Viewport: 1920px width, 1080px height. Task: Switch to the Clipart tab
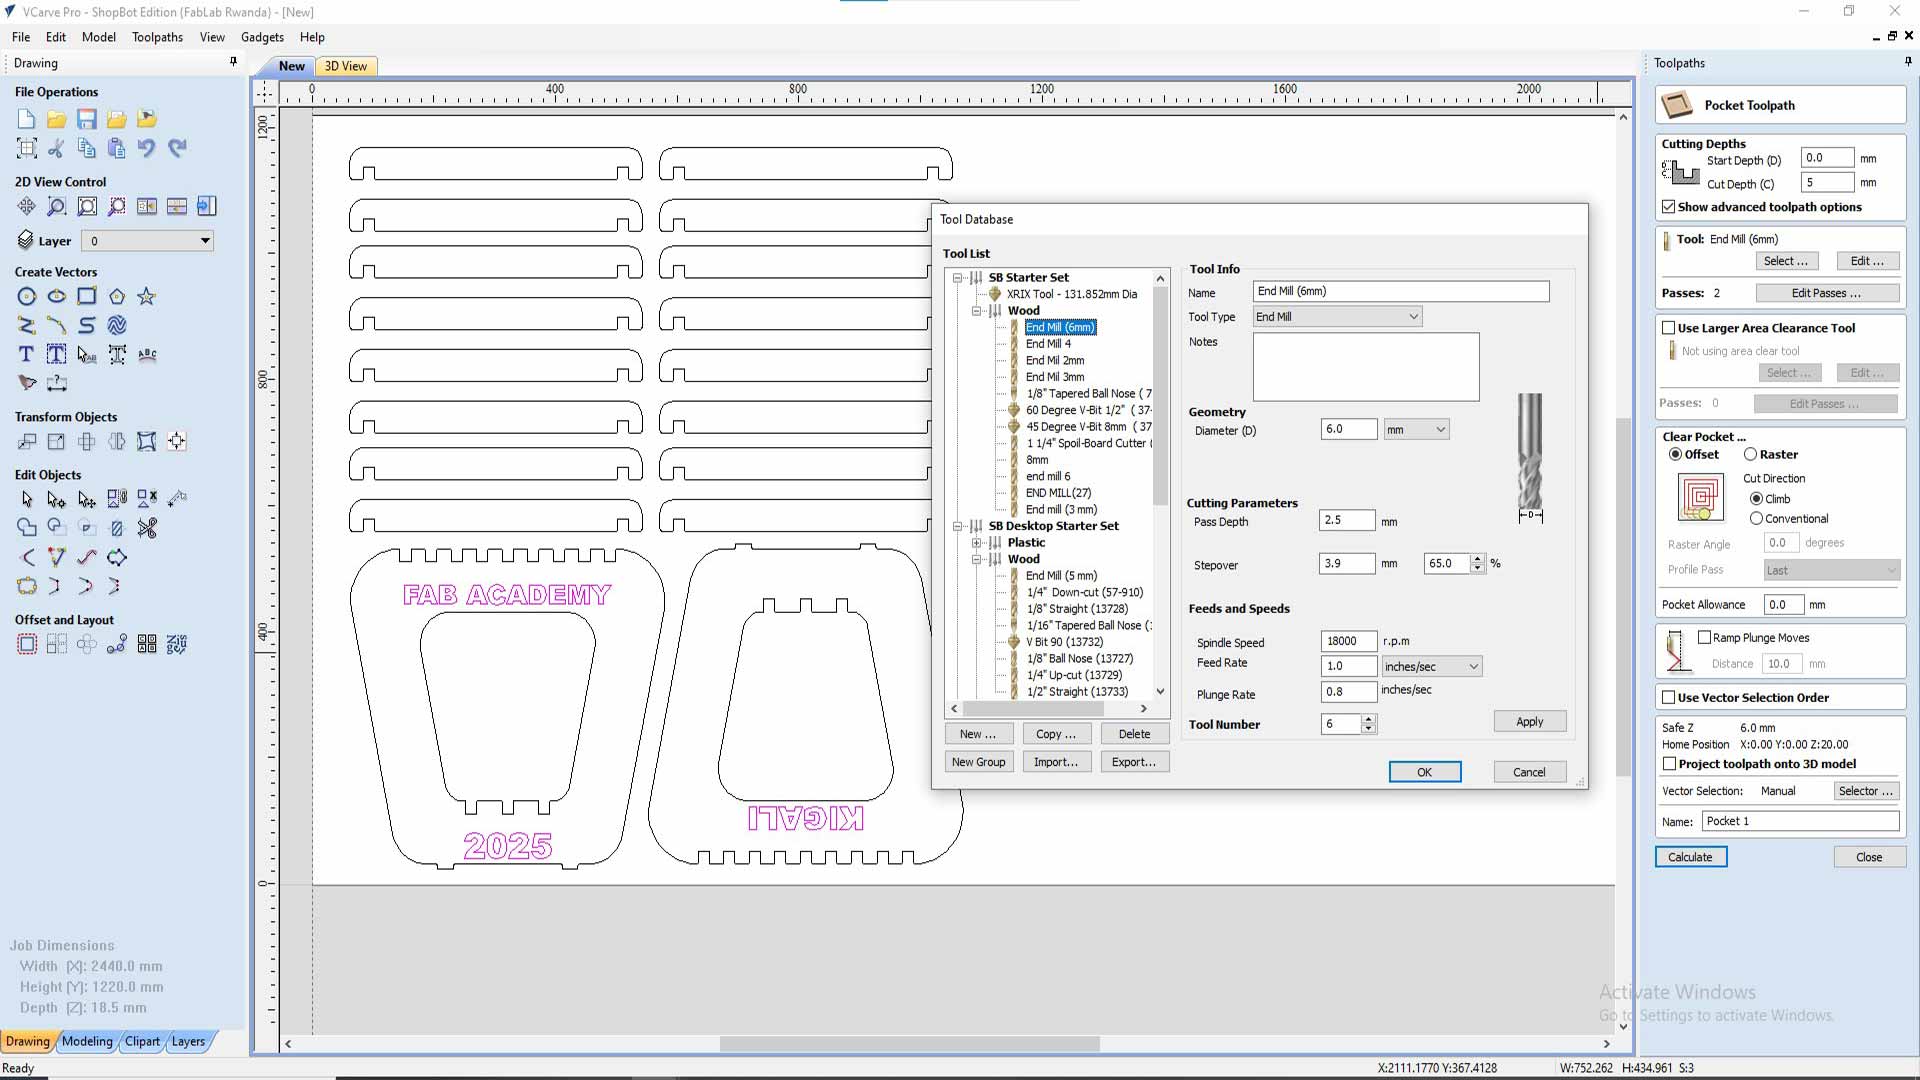pyautogui.click(x=142, y=1041)
